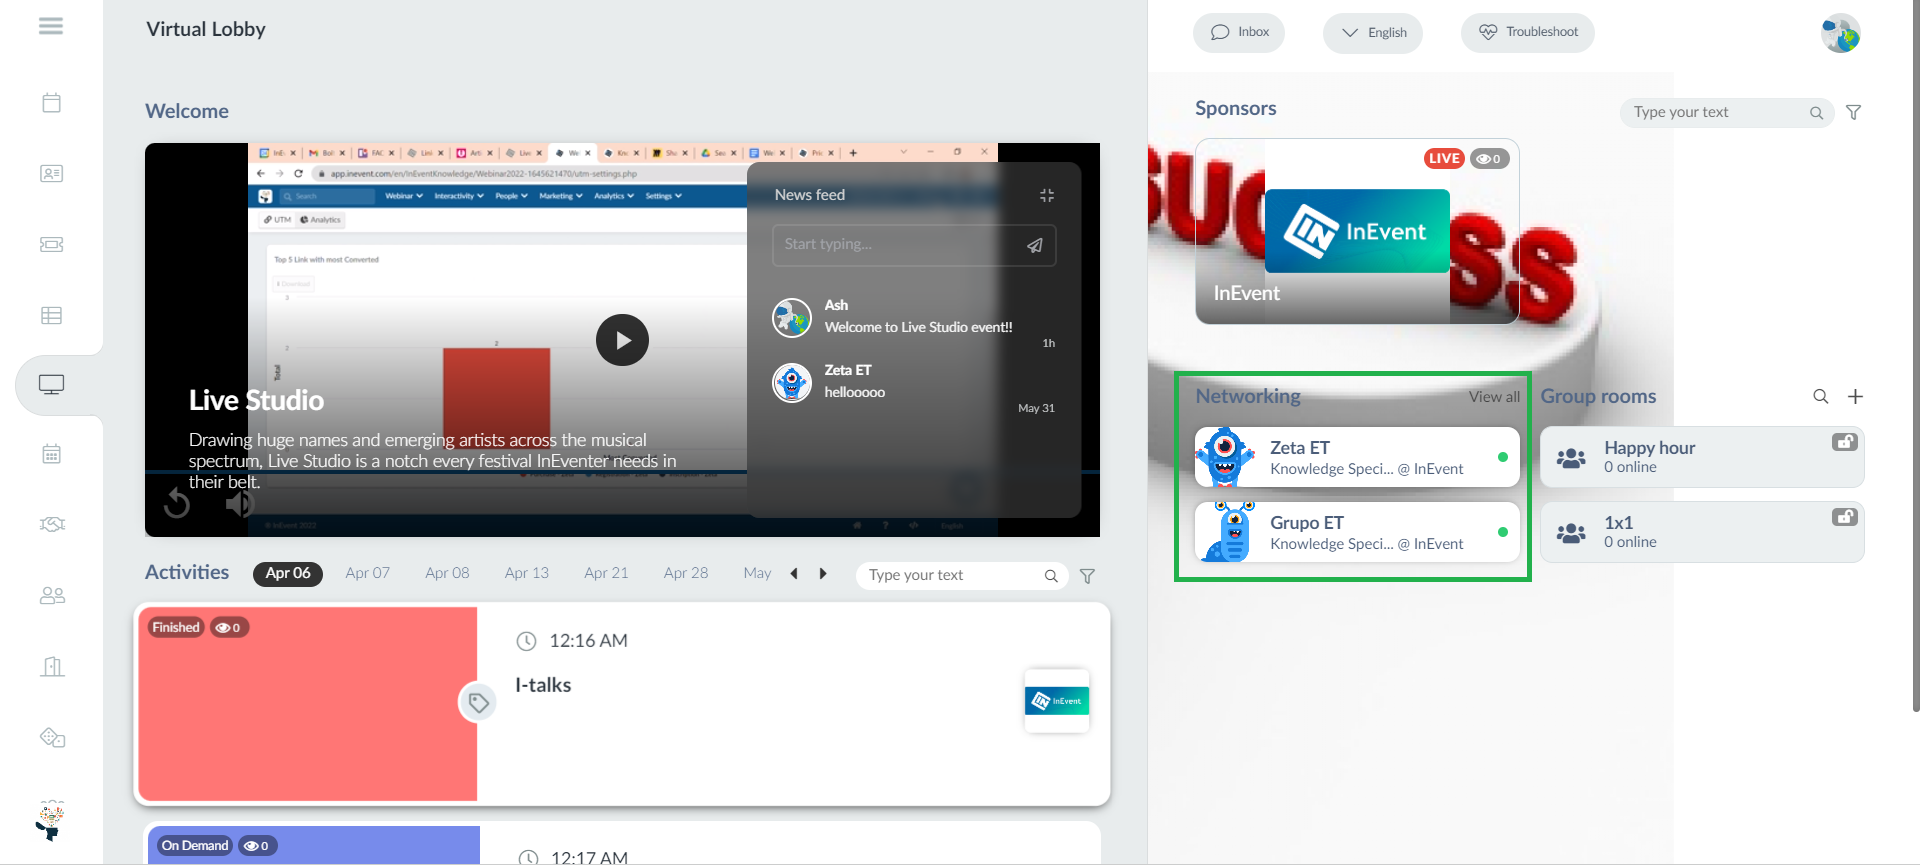
Task: Open the InEvent logo on I-talks card
Action: [1057, 701]
